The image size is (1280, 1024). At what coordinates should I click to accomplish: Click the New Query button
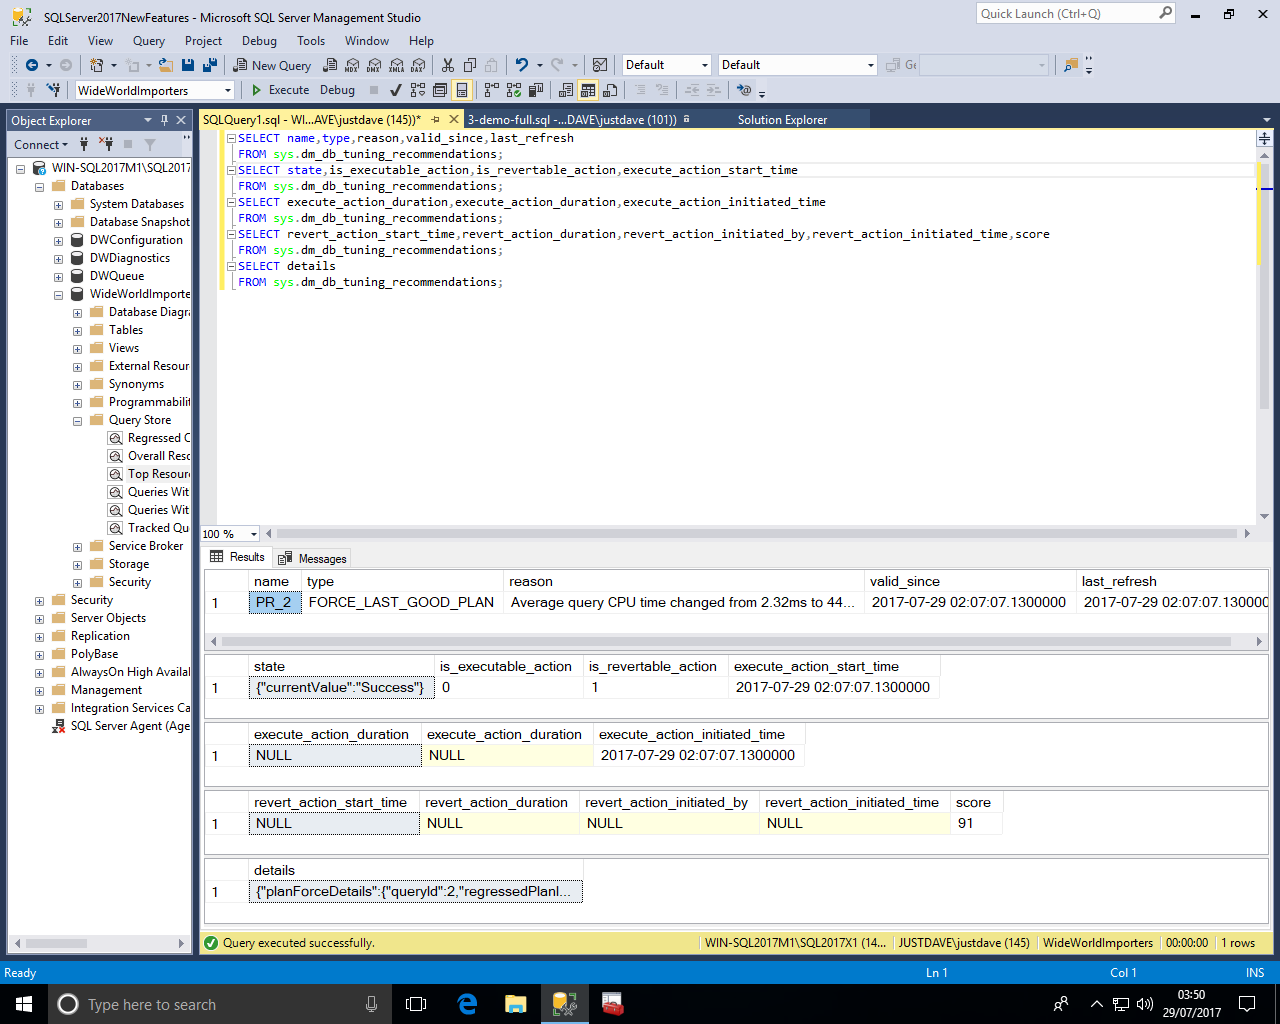tap(272, 65)
